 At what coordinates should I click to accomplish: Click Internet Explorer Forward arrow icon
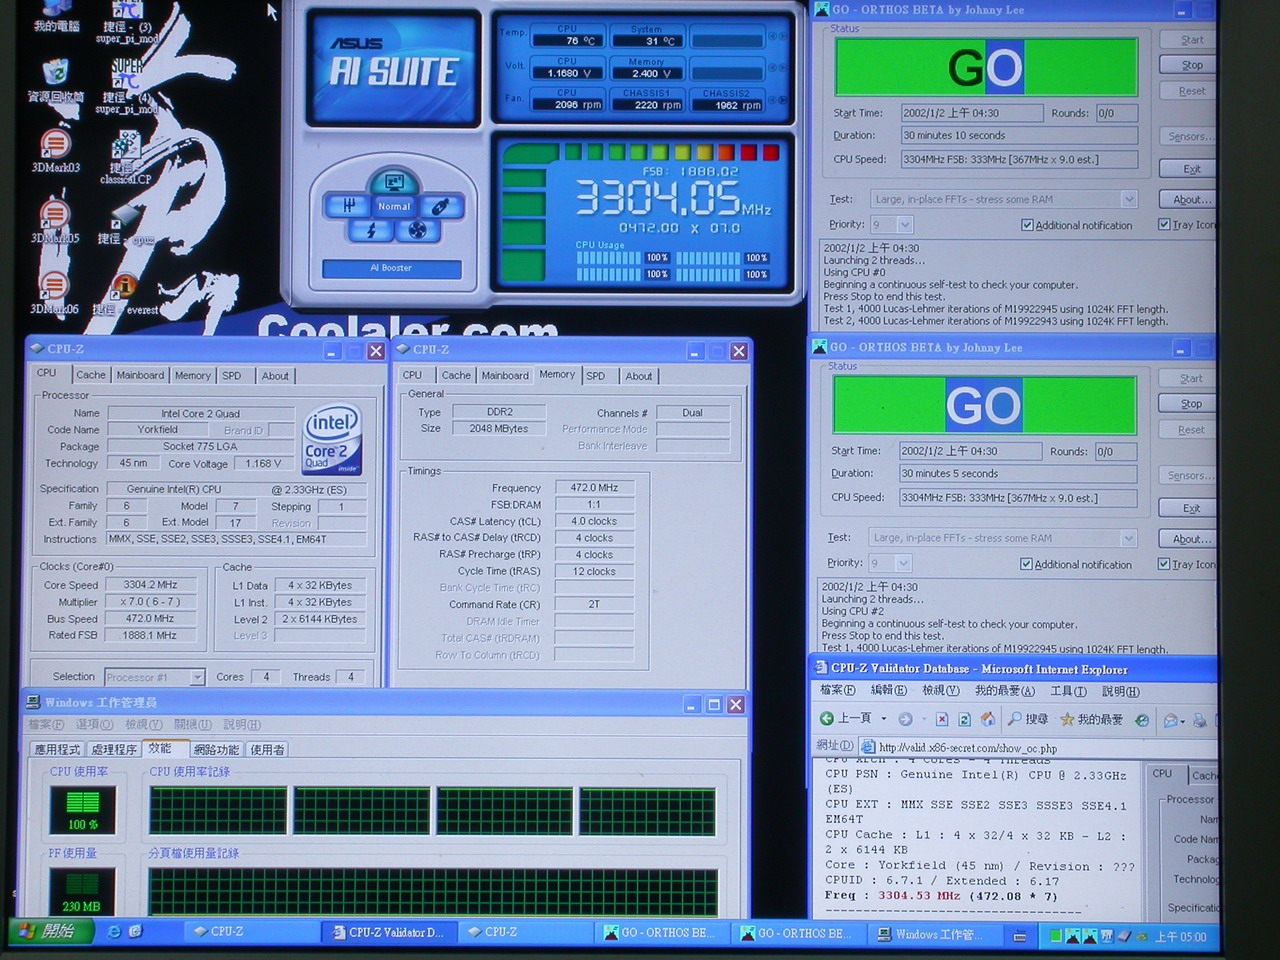(x=905, y=719)
